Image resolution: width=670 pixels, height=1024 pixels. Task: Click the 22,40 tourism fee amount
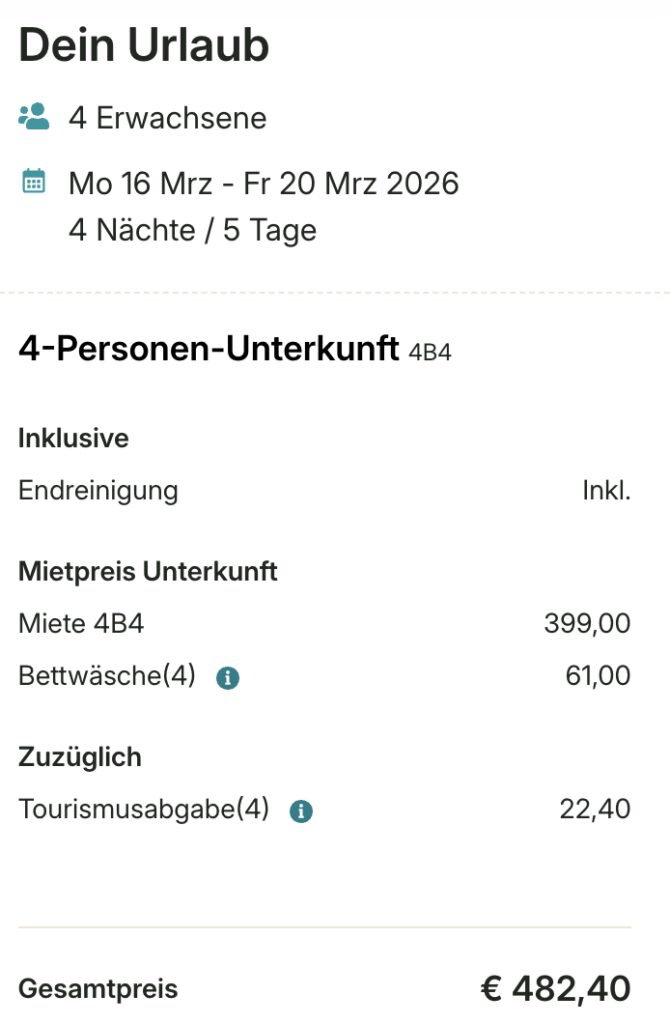pyautogui.click(x=602, y=809)
